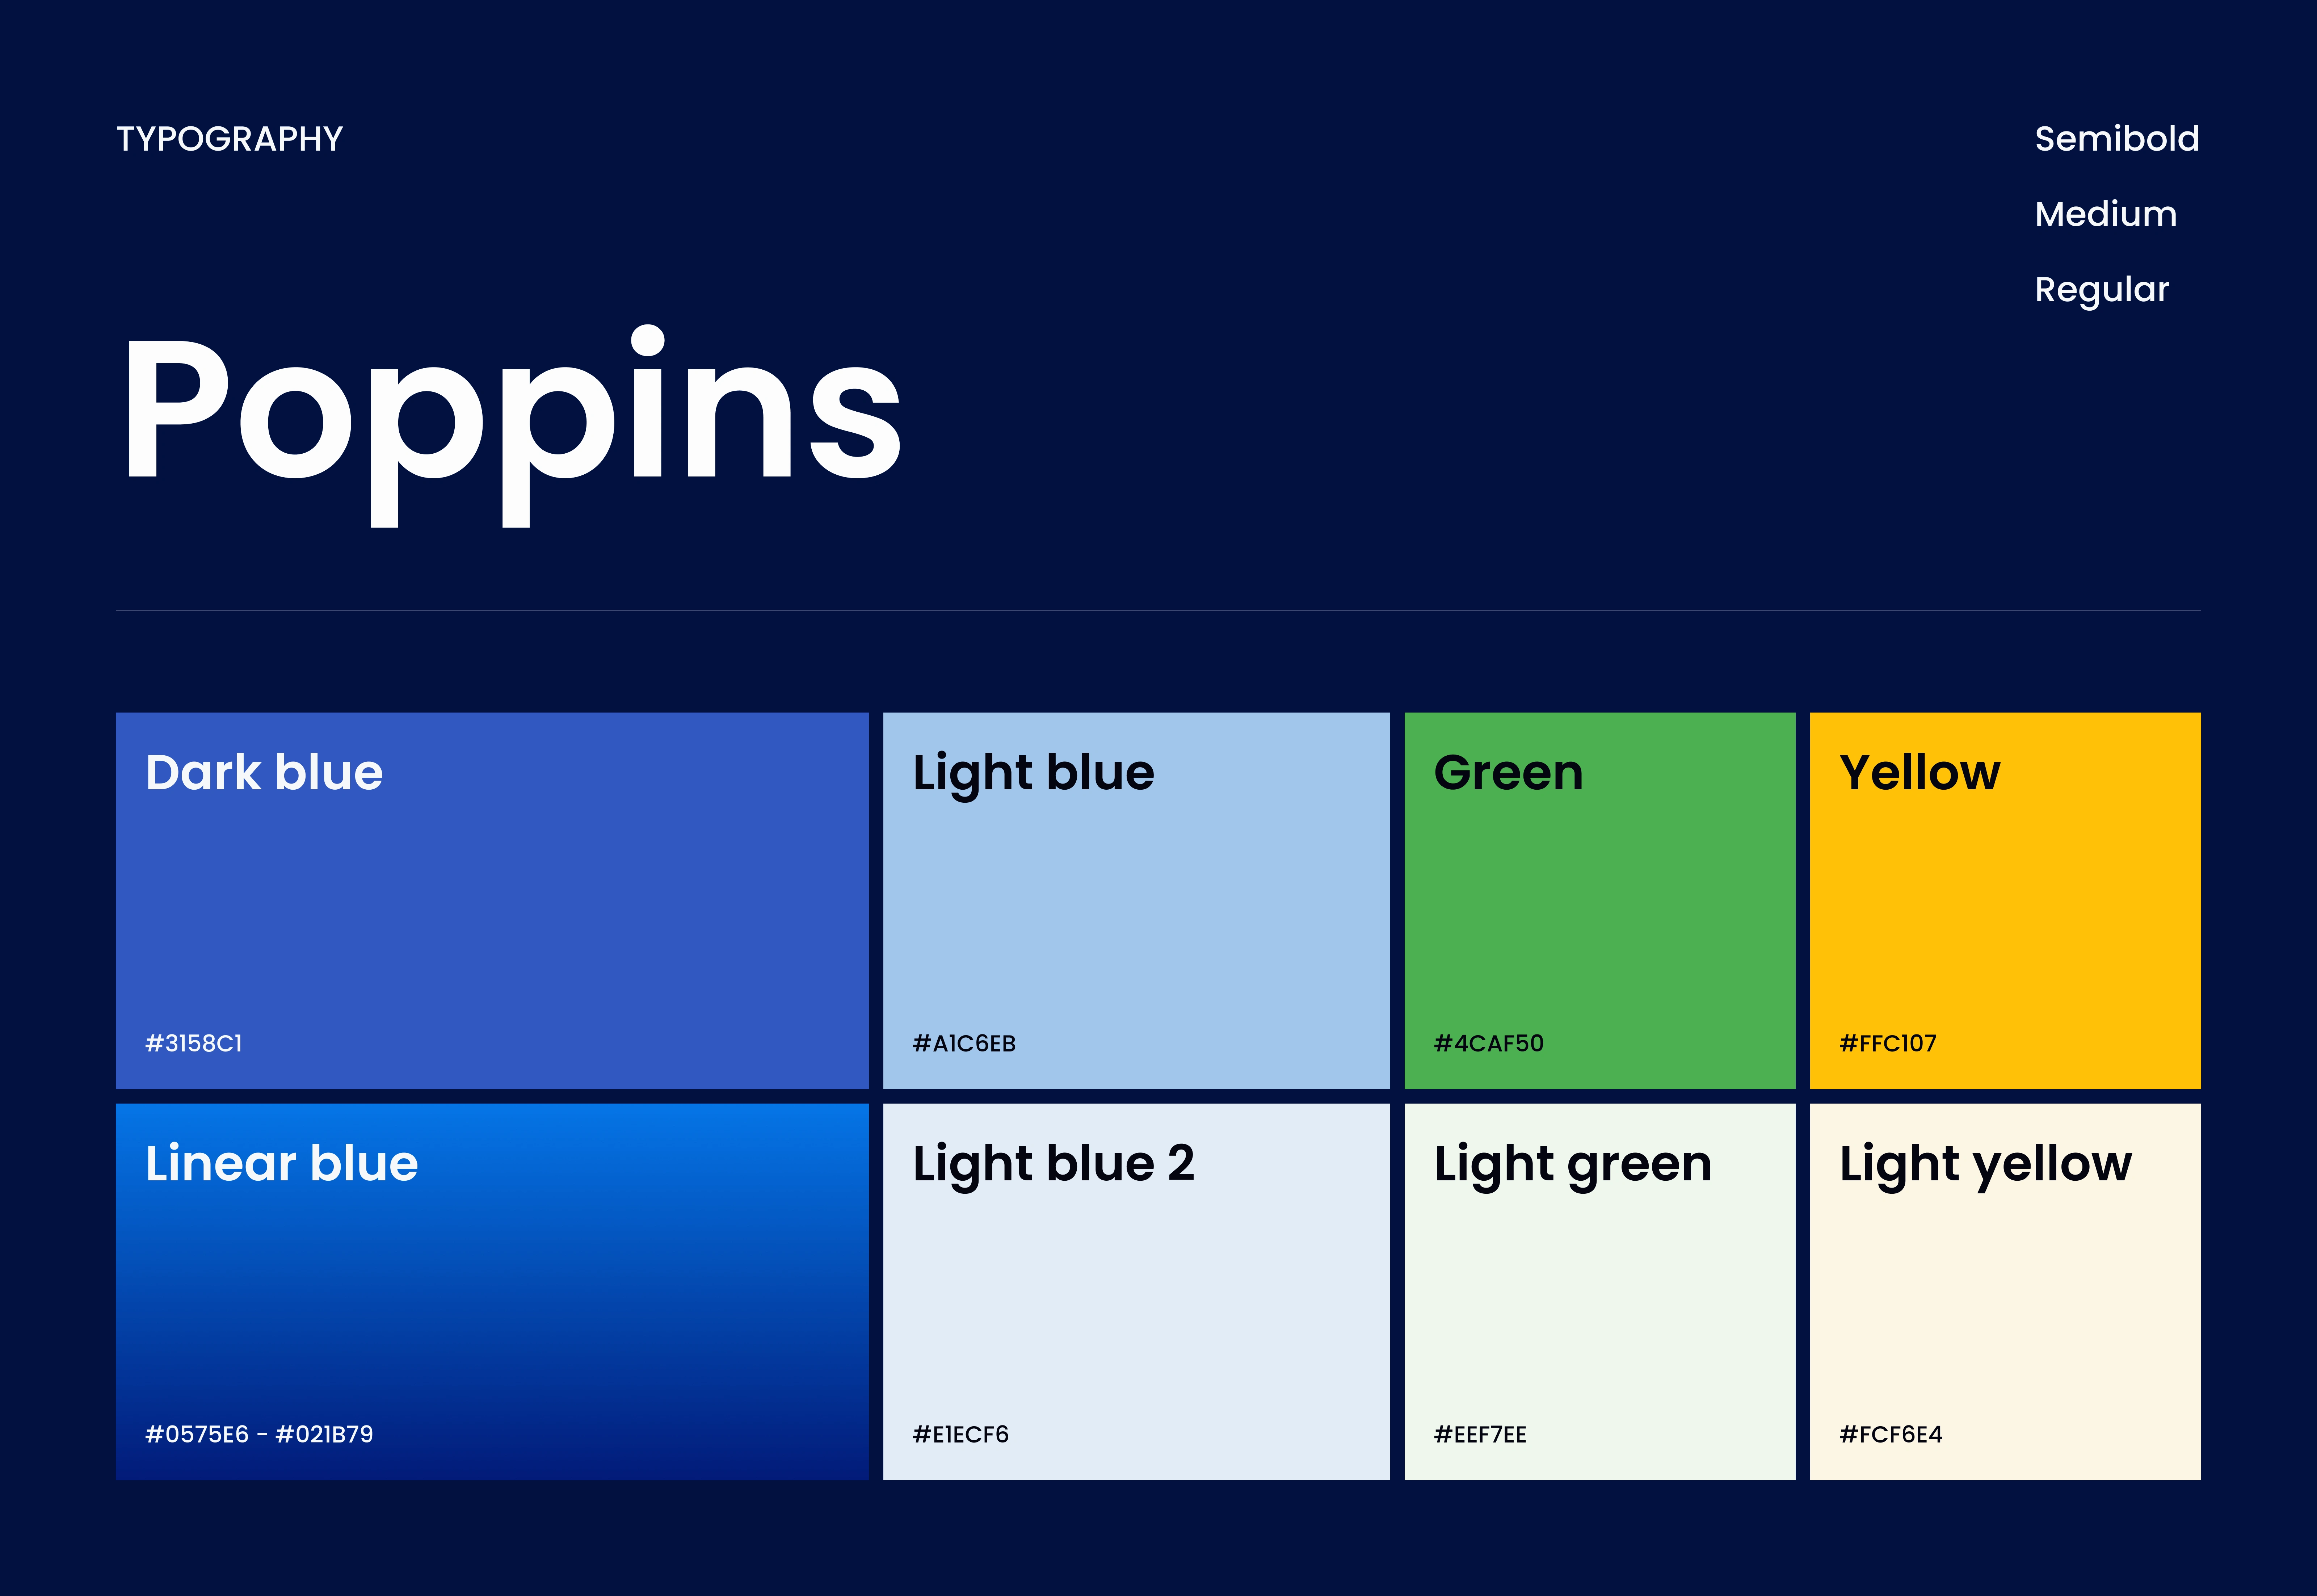Click the Dark blue color swatch
Screen dimensions: 2317x1596
click(x=492, y=900)
